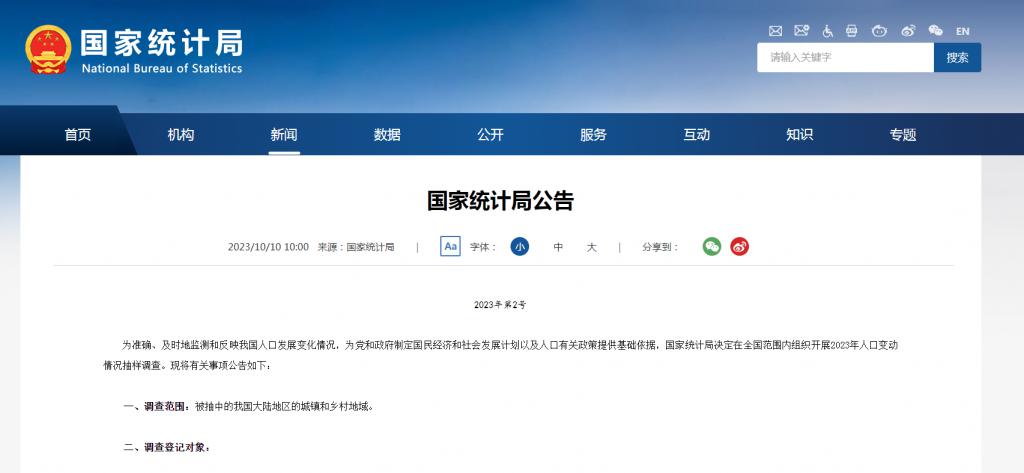Share article via green WeChat icon

pos(712,246)
